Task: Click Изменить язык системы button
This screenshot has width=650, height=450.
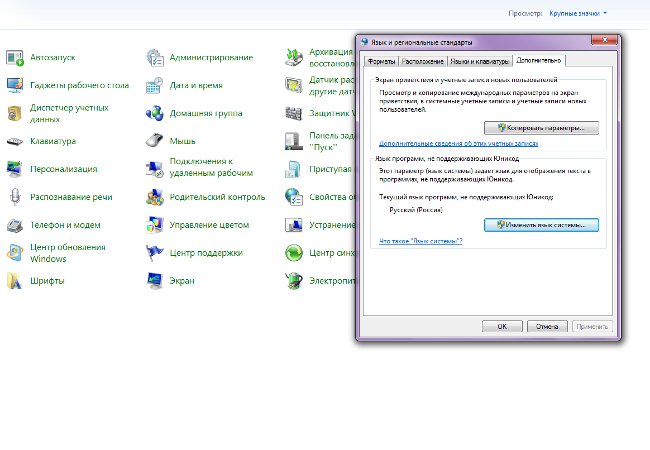Action: coord(541,225)
